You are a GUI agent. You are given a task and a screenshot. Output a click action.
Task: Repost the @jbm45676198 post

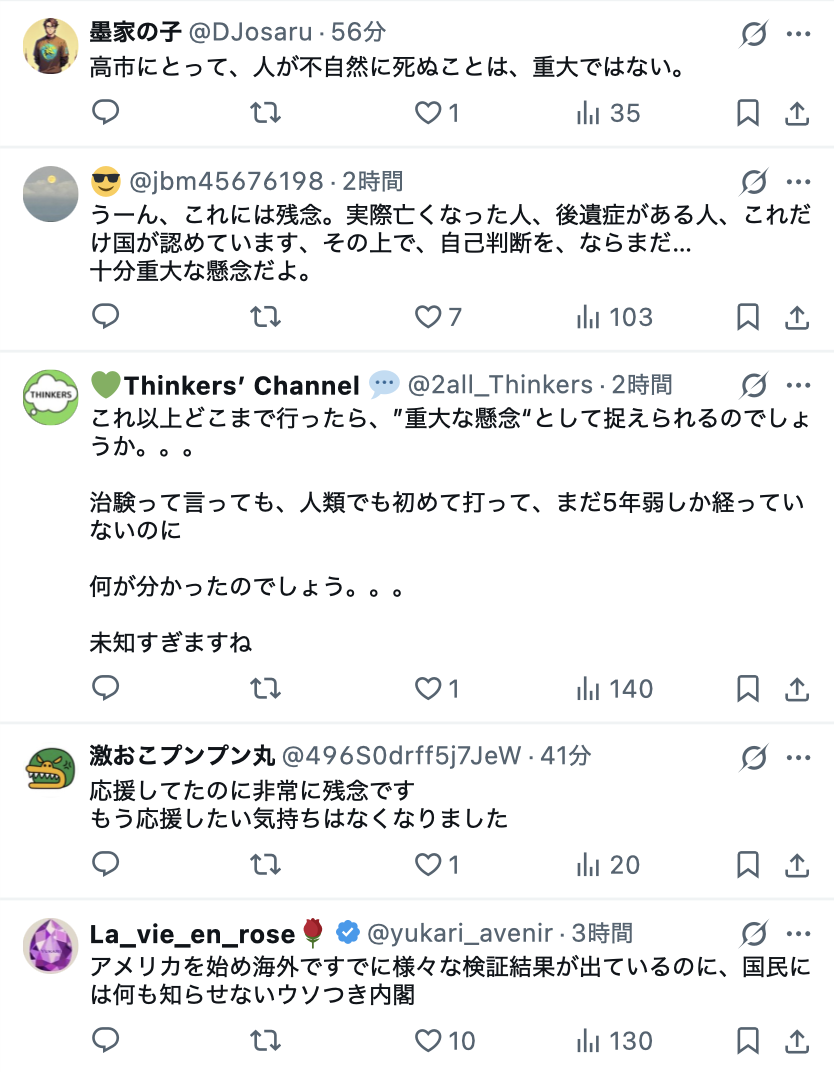[265, 317]
